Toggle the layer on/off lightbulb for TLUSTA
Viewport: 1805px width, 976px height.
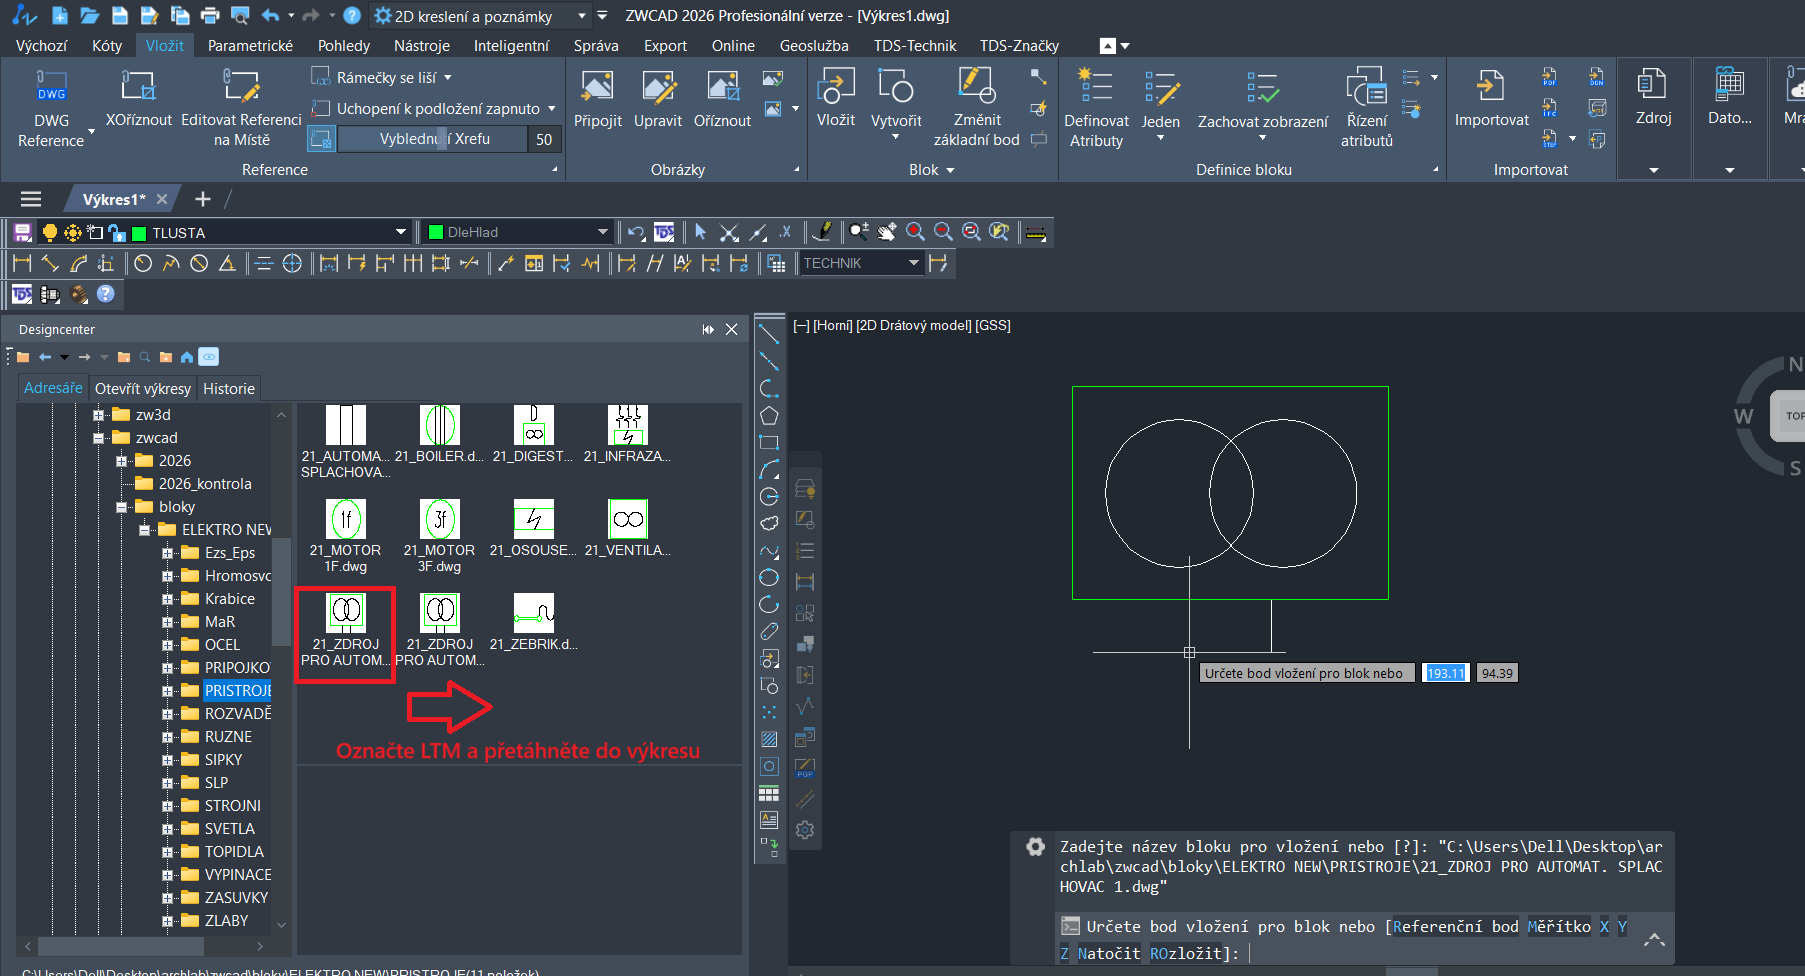pos(49,233)
